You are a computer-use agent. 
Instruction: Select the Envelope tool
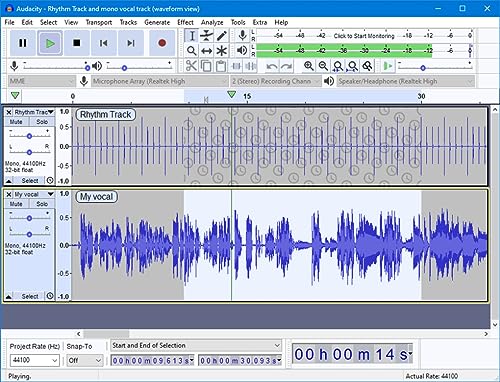point(207,36)
